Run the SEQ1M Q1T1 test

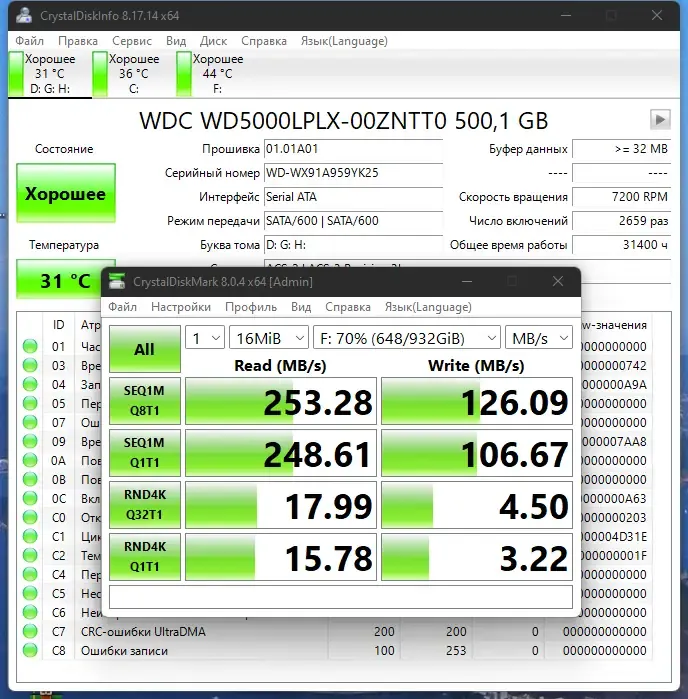coord(144,453)
